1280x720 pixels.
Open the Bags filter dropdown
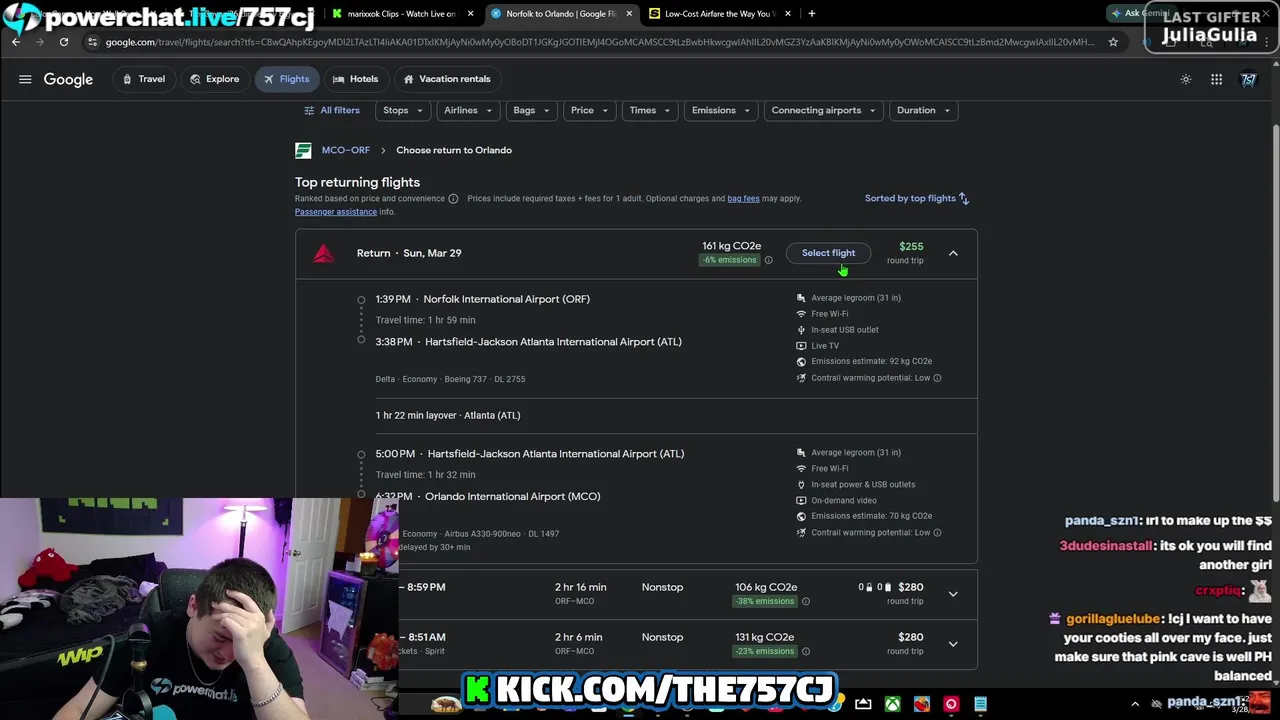531,110
